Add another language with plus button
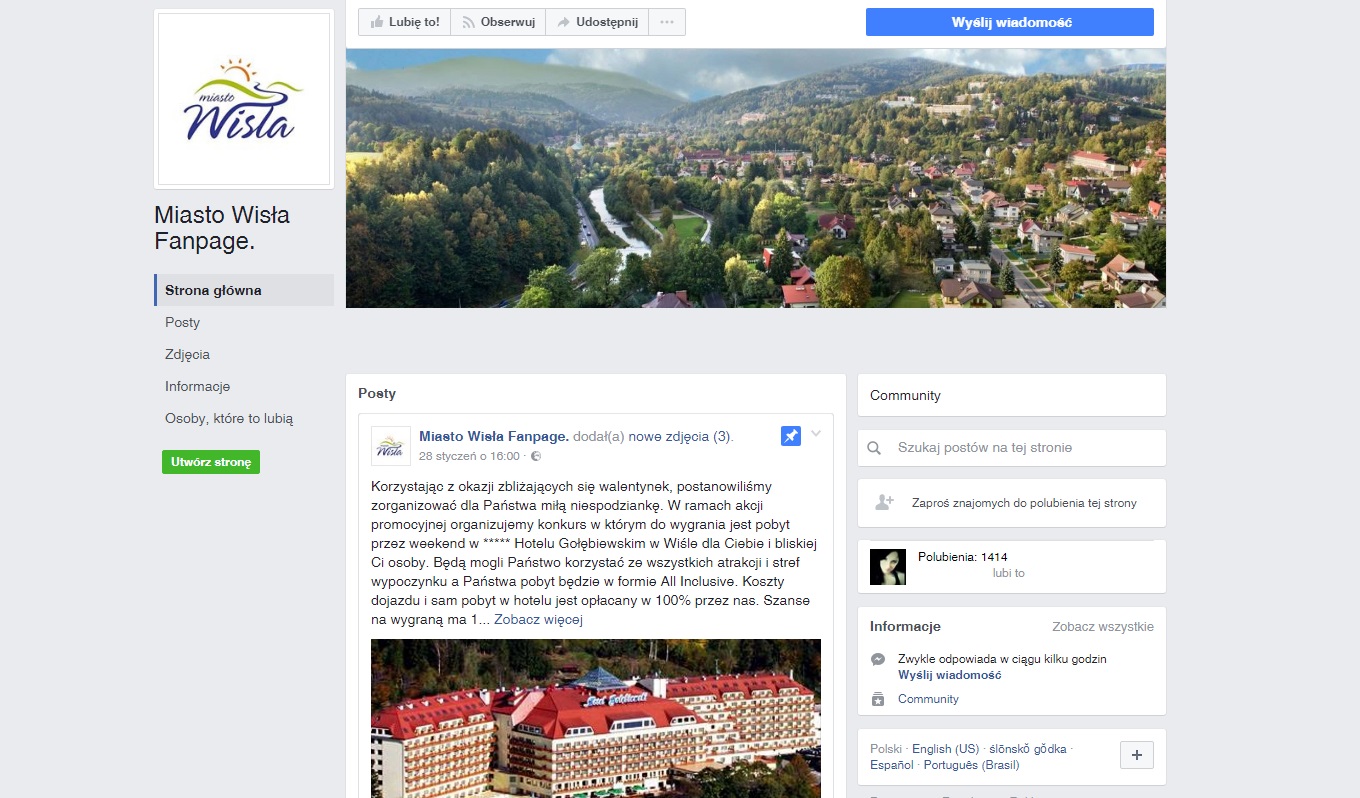 (1136, 755)
